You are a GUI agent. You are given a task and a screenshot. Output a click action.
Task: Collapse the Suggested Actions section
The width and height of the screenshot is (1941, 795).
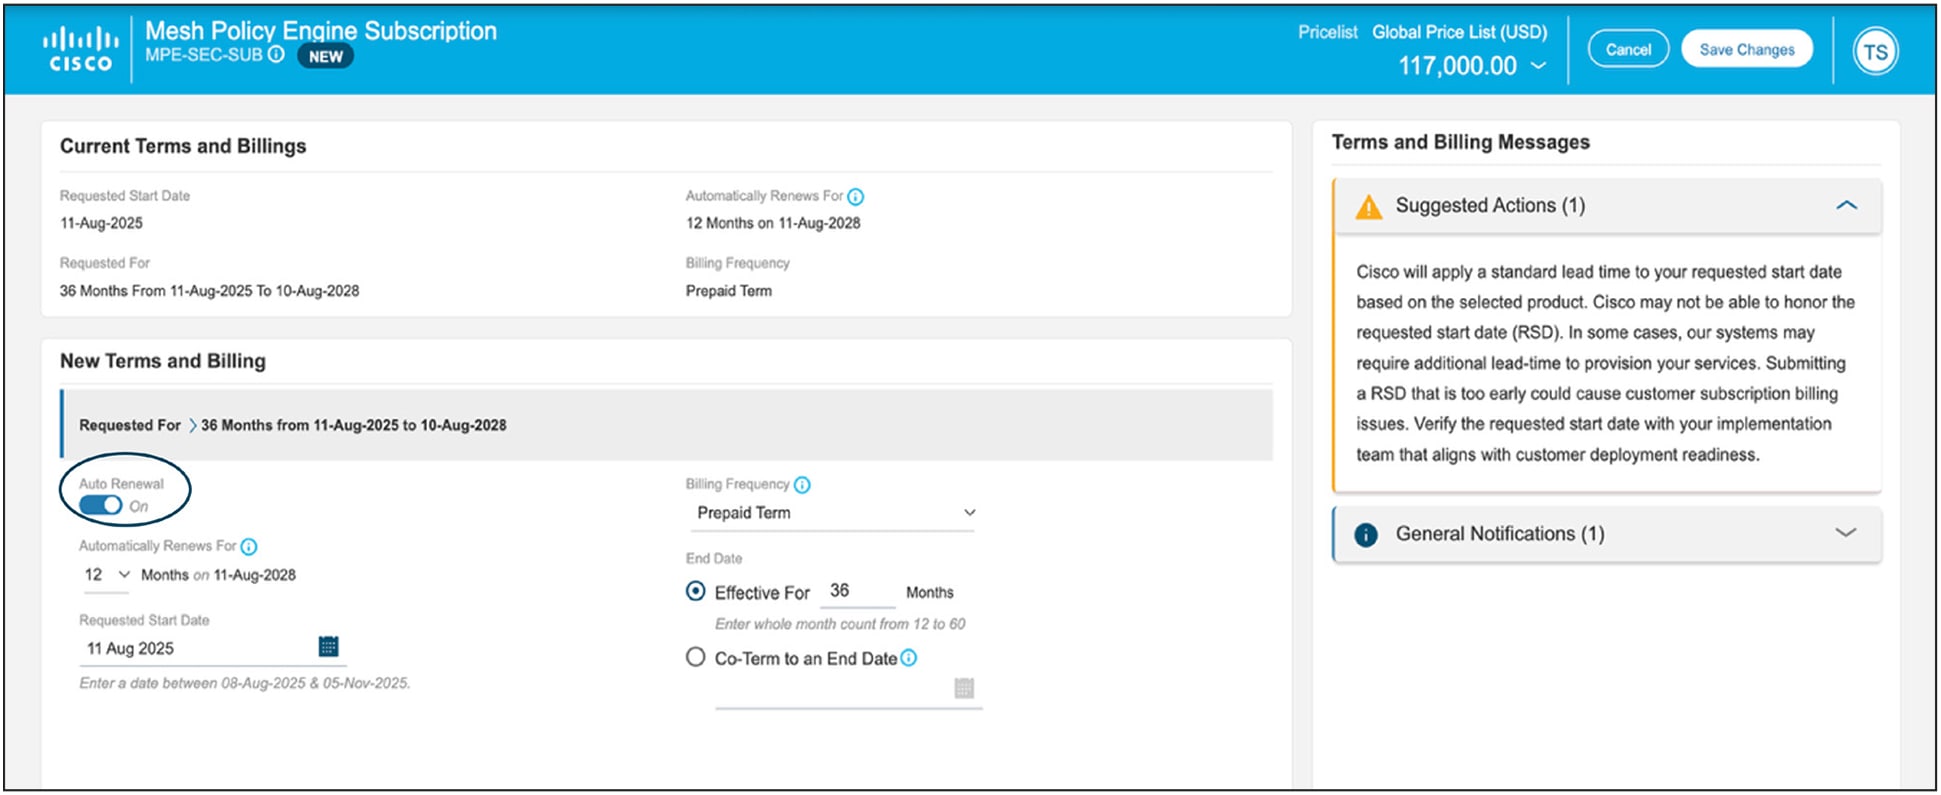tap(1846, 205)
